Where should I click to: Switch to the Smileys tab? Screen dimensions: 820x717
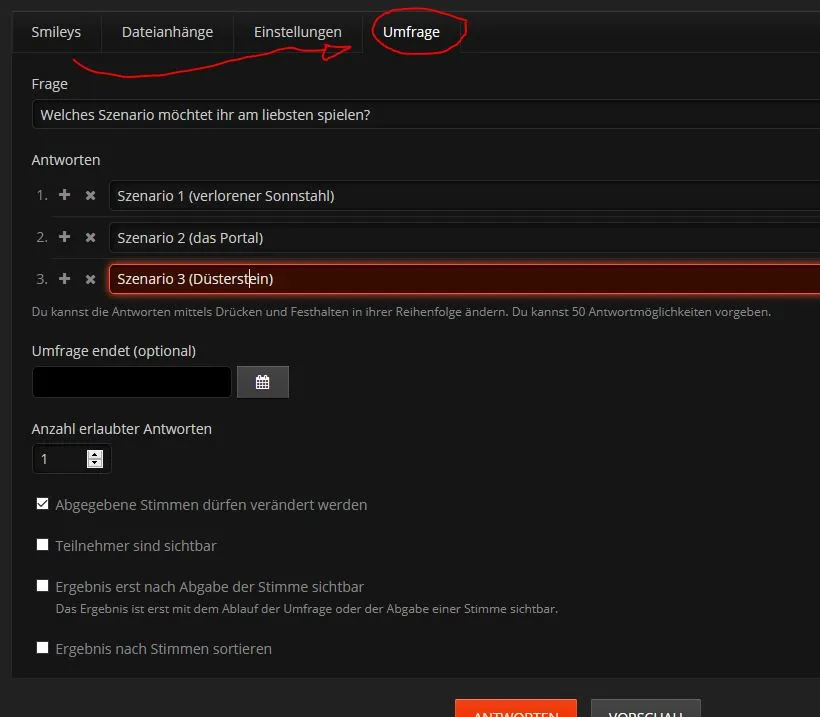coord(56,32)
